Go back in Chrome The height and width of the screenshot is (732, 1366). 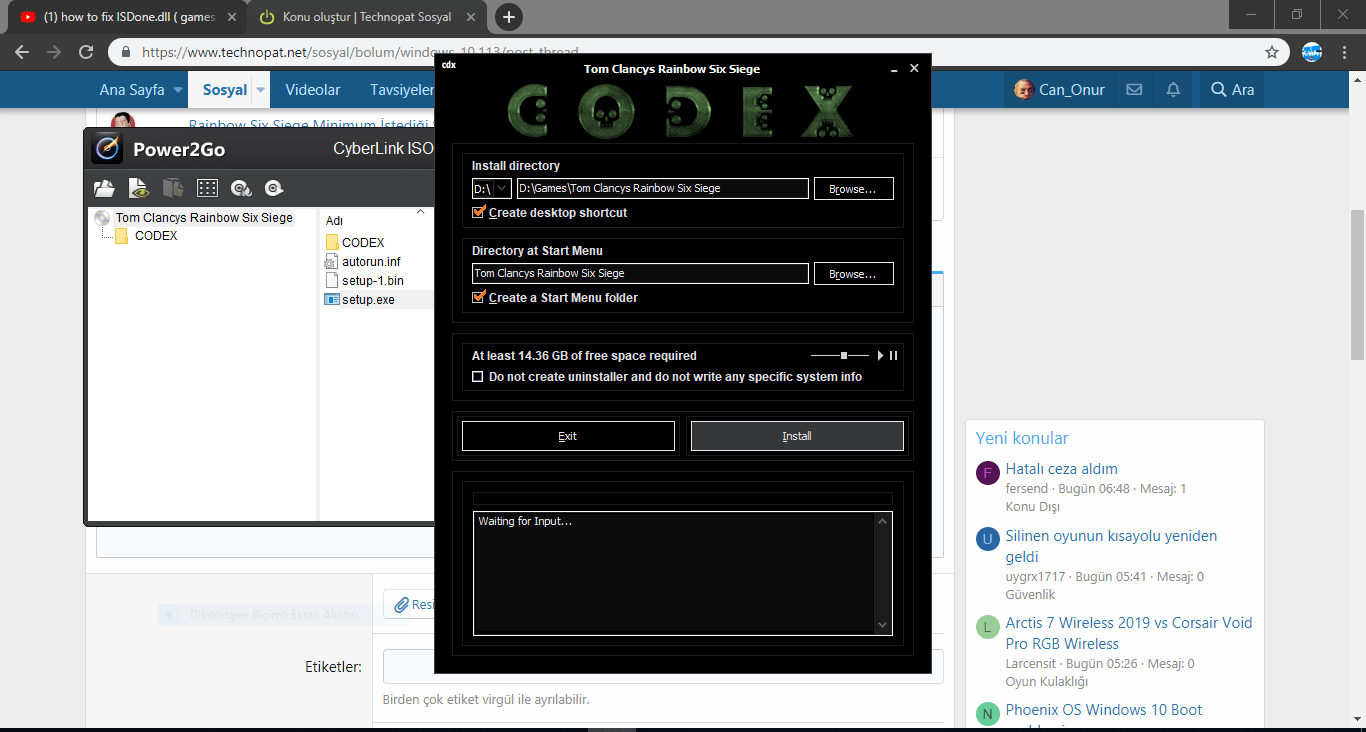pyautogui.click(x=22, y=52)
